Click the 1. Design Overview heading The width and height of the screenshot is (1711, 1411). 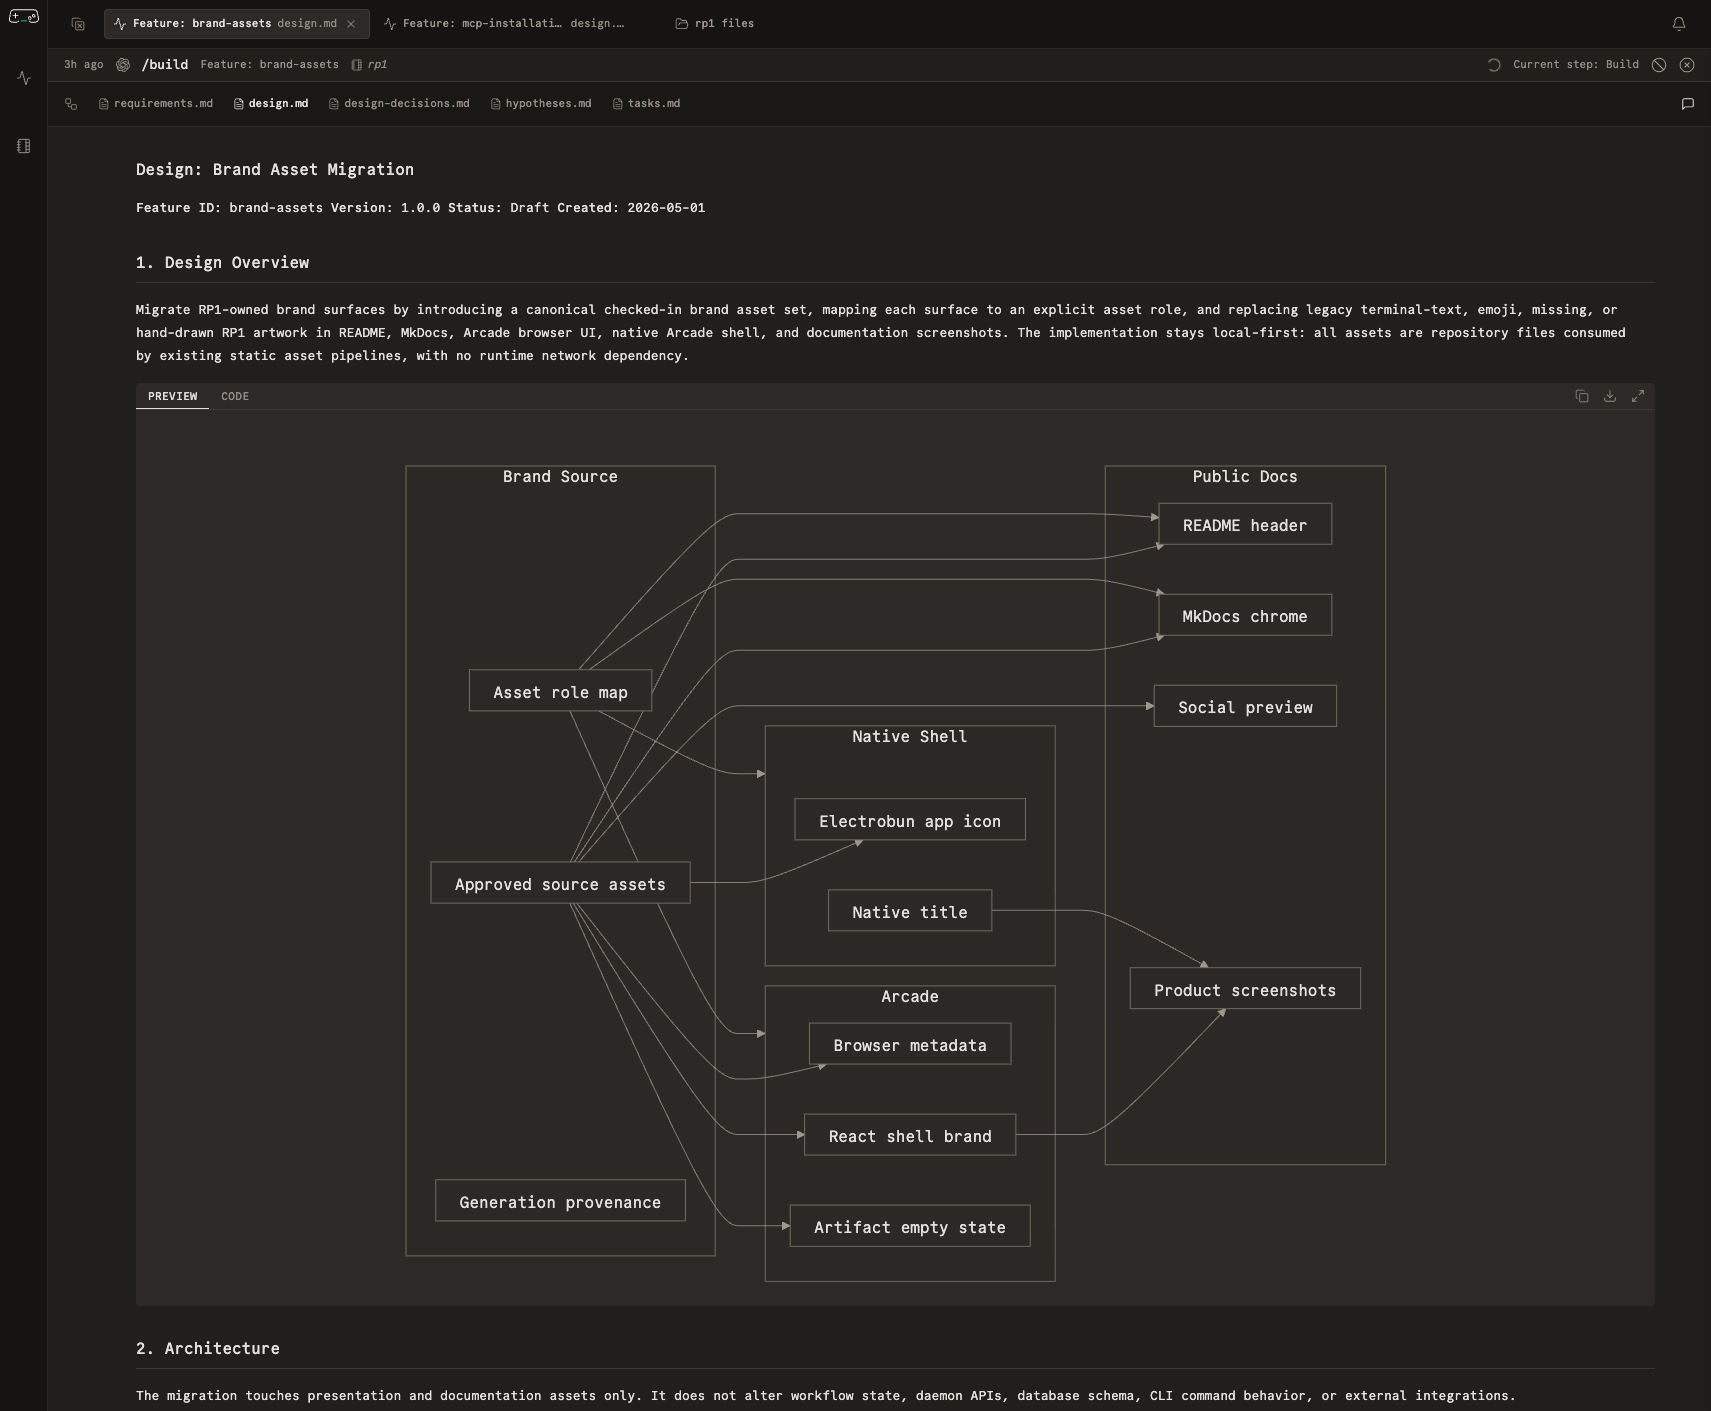tap(223, 263)
